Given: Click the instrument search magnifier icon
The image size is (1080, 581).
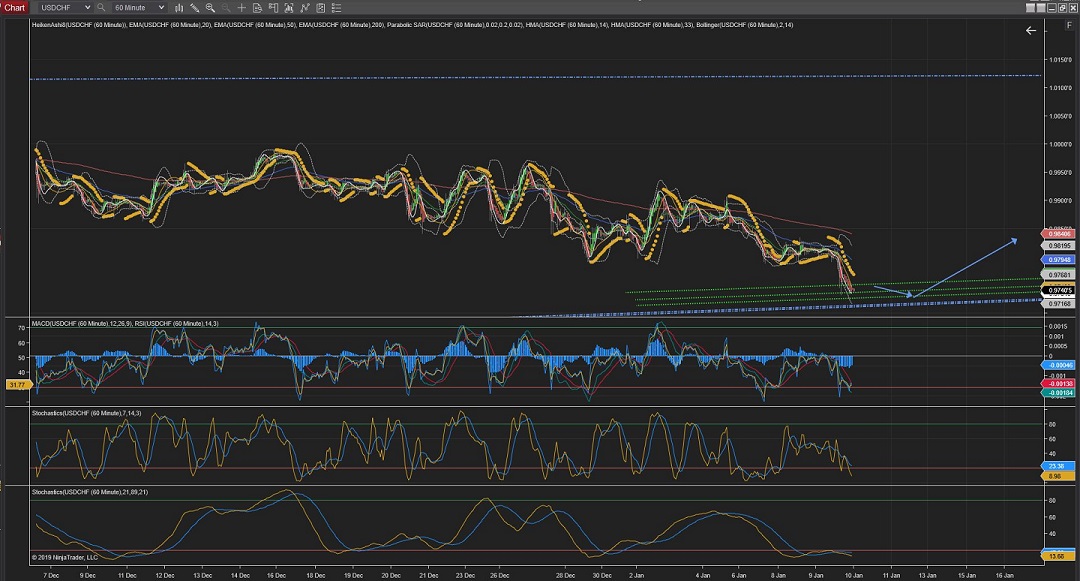Looking at the screenshot, I should (x=101, y=7).
